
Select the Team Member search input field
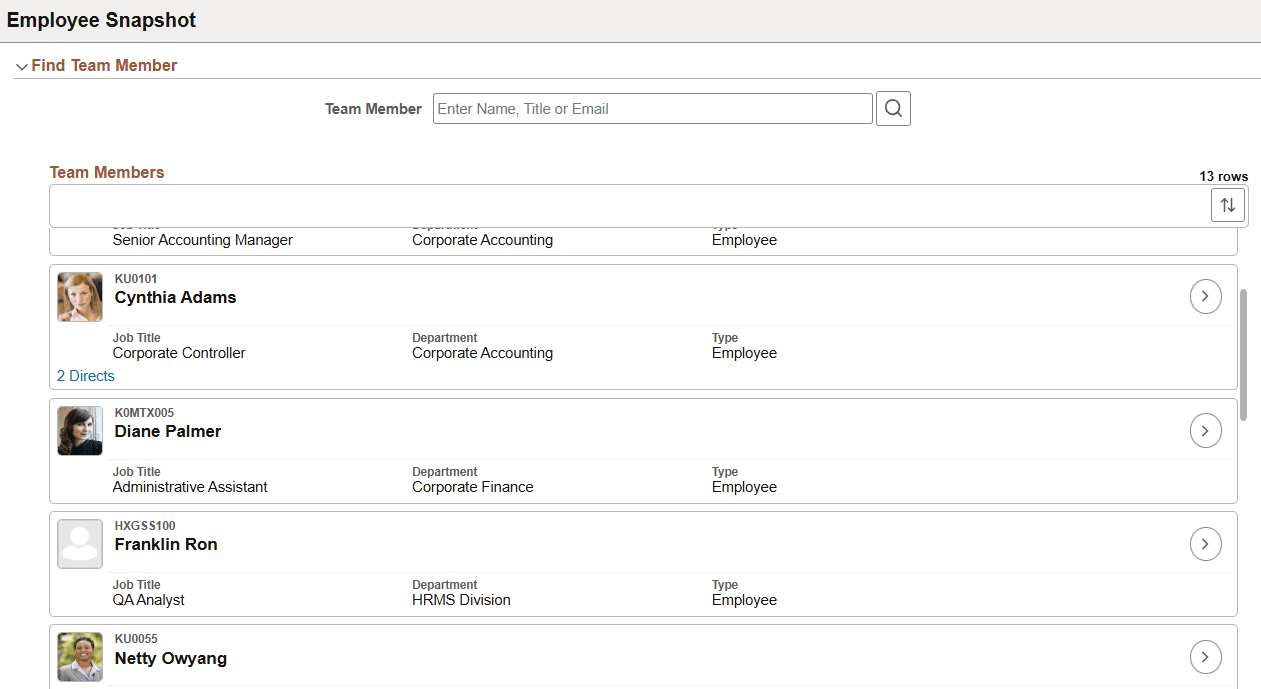[651, 108]
